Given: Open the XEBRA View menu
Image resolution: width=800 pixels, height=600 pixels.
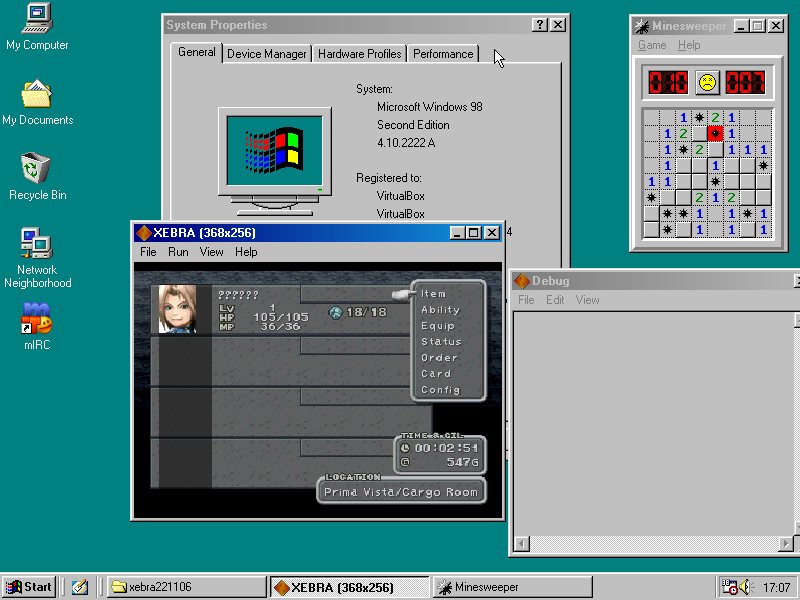Looking at the screenshot, I should pos(211,252).
